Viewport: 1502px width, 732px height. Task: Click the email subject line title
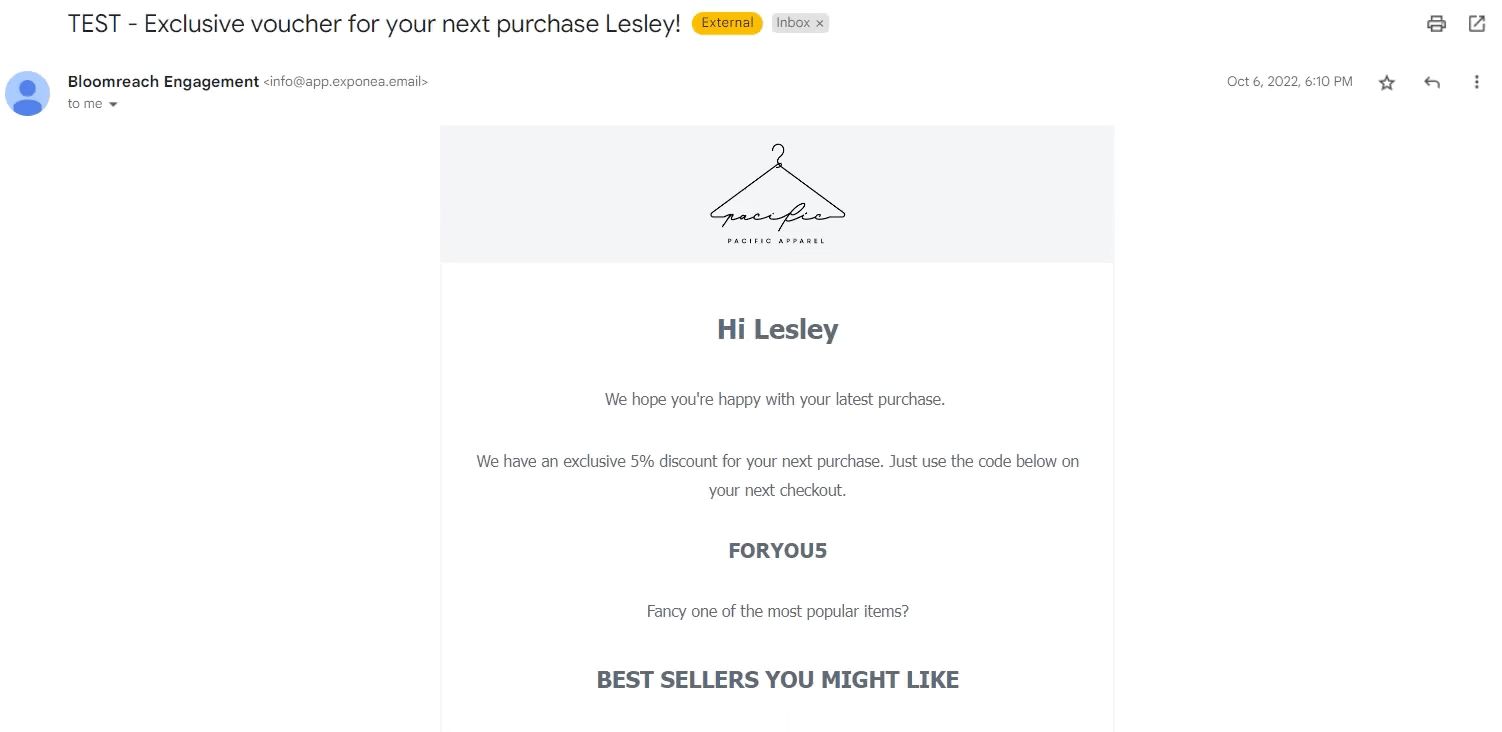[373, 24]
